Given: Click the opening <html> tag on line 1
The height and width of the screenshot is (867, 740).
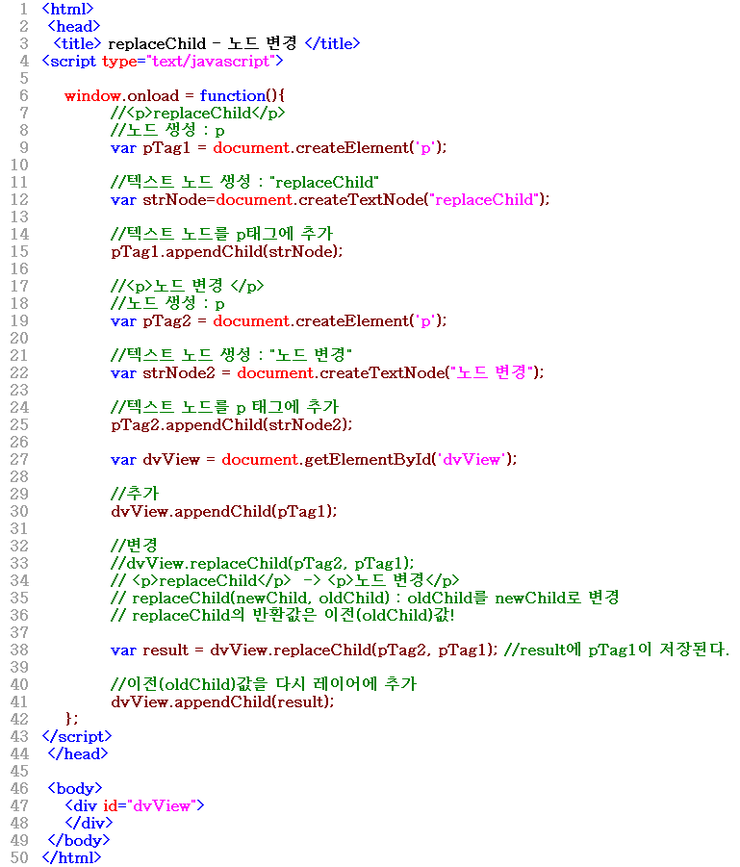Looking at the screenshot, I should coord(67,9).
